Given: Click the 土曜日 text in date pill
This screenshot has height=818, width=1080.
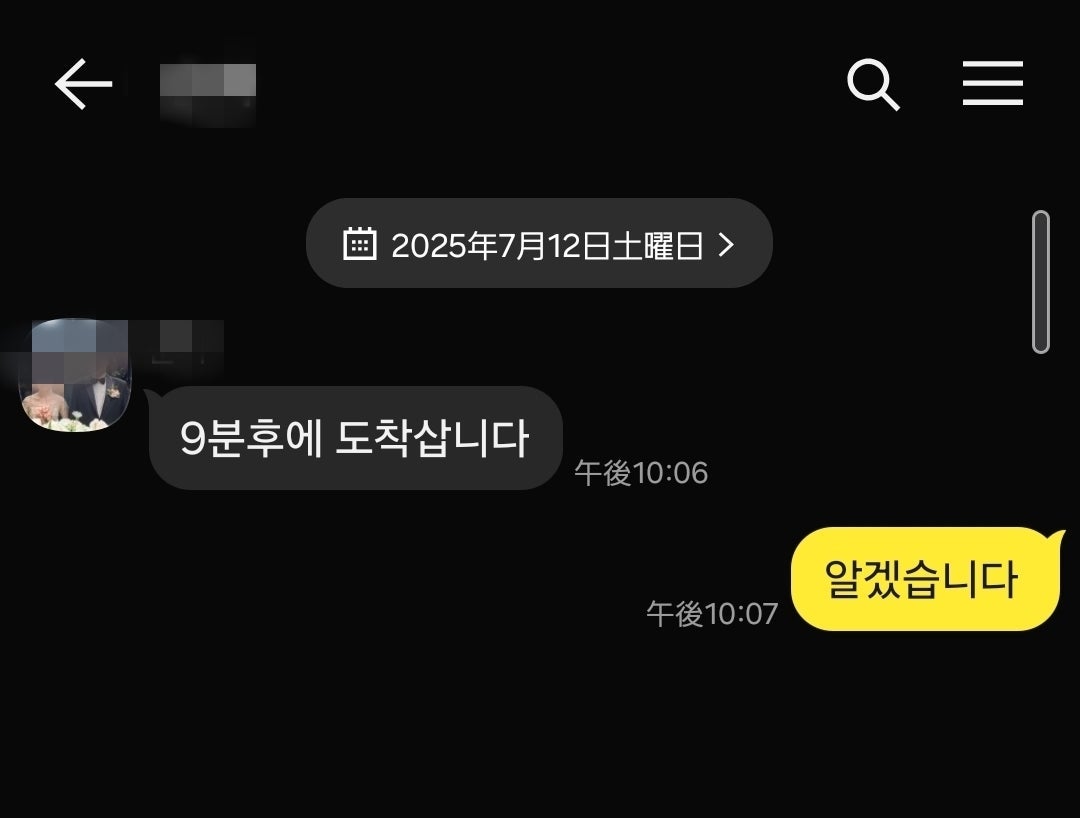Looking at the screenshot, I should (x=658, y=245).
